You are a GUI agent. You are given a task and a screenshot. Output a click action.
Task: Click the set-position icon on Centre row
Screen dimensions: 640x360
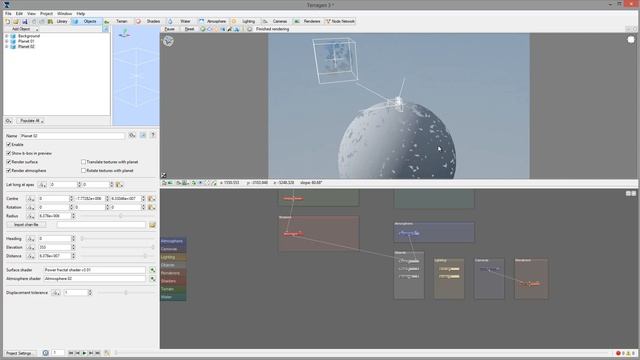click(x=151, y=198)
